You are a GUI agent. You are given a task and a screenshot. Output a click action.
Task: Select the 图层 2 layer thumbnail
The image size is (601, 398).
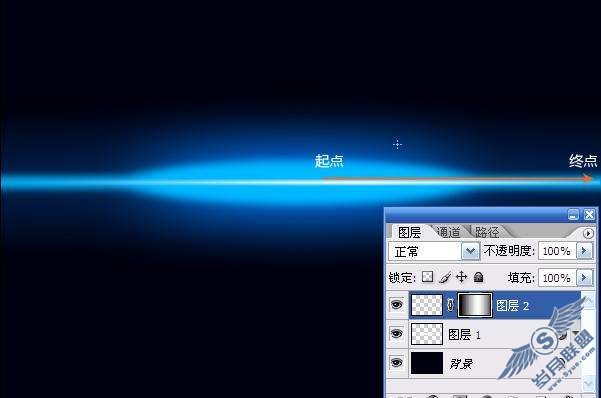pos(427,305)
